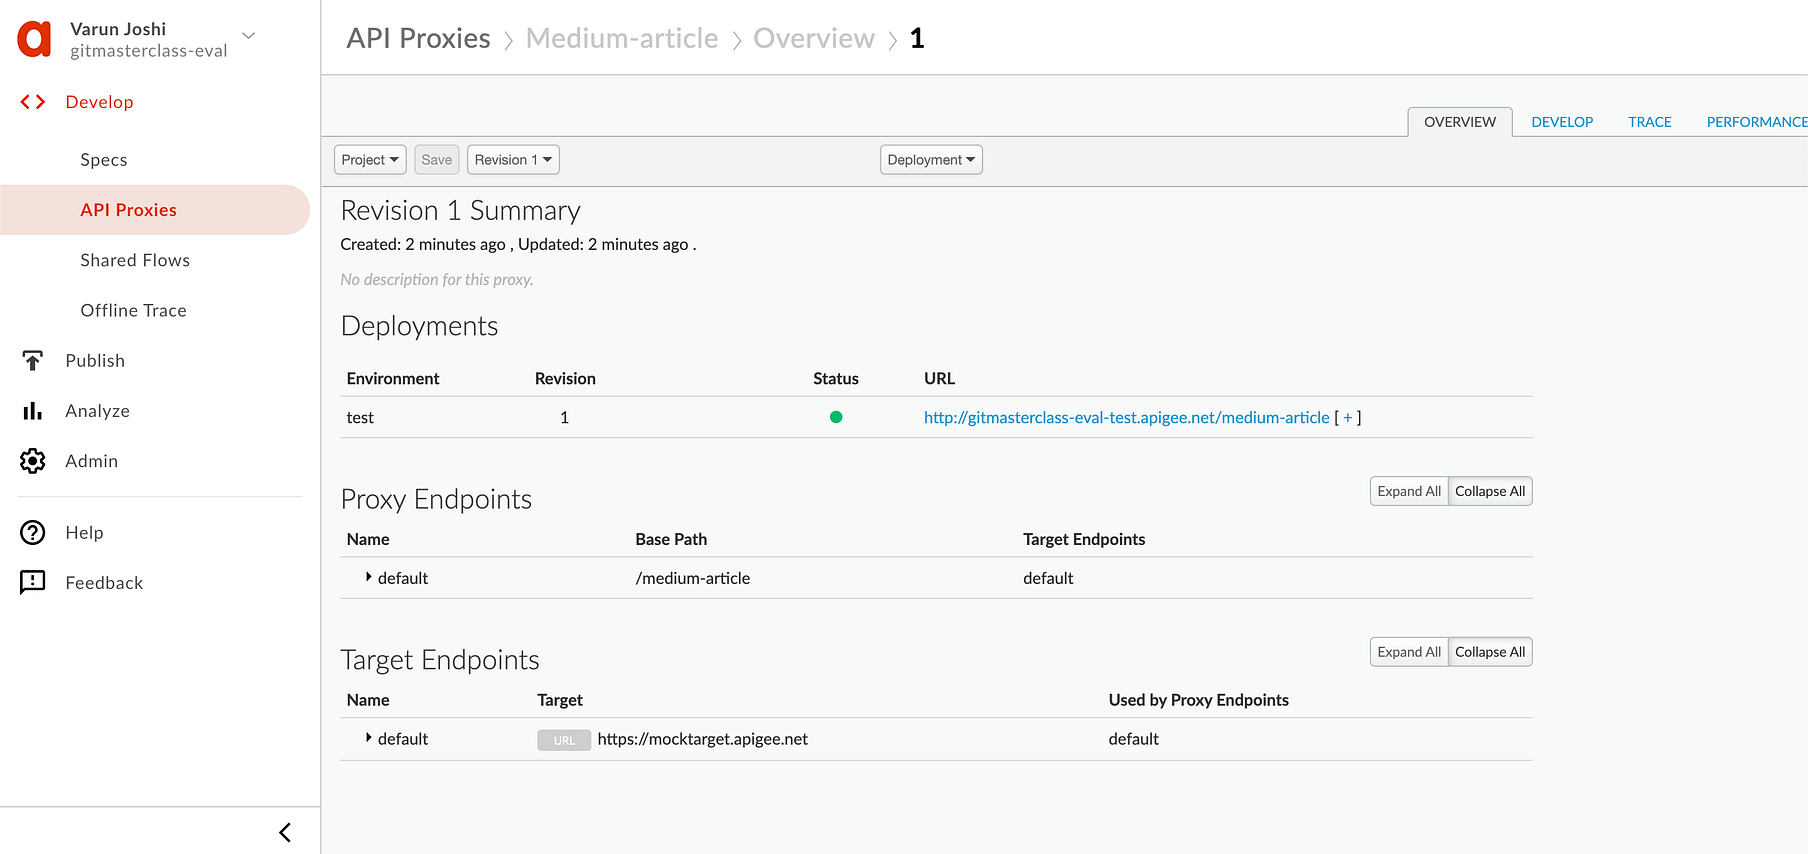The image size is (1808, 854).
Task: Open the Deployment dropdown
Action: point(930,160)
